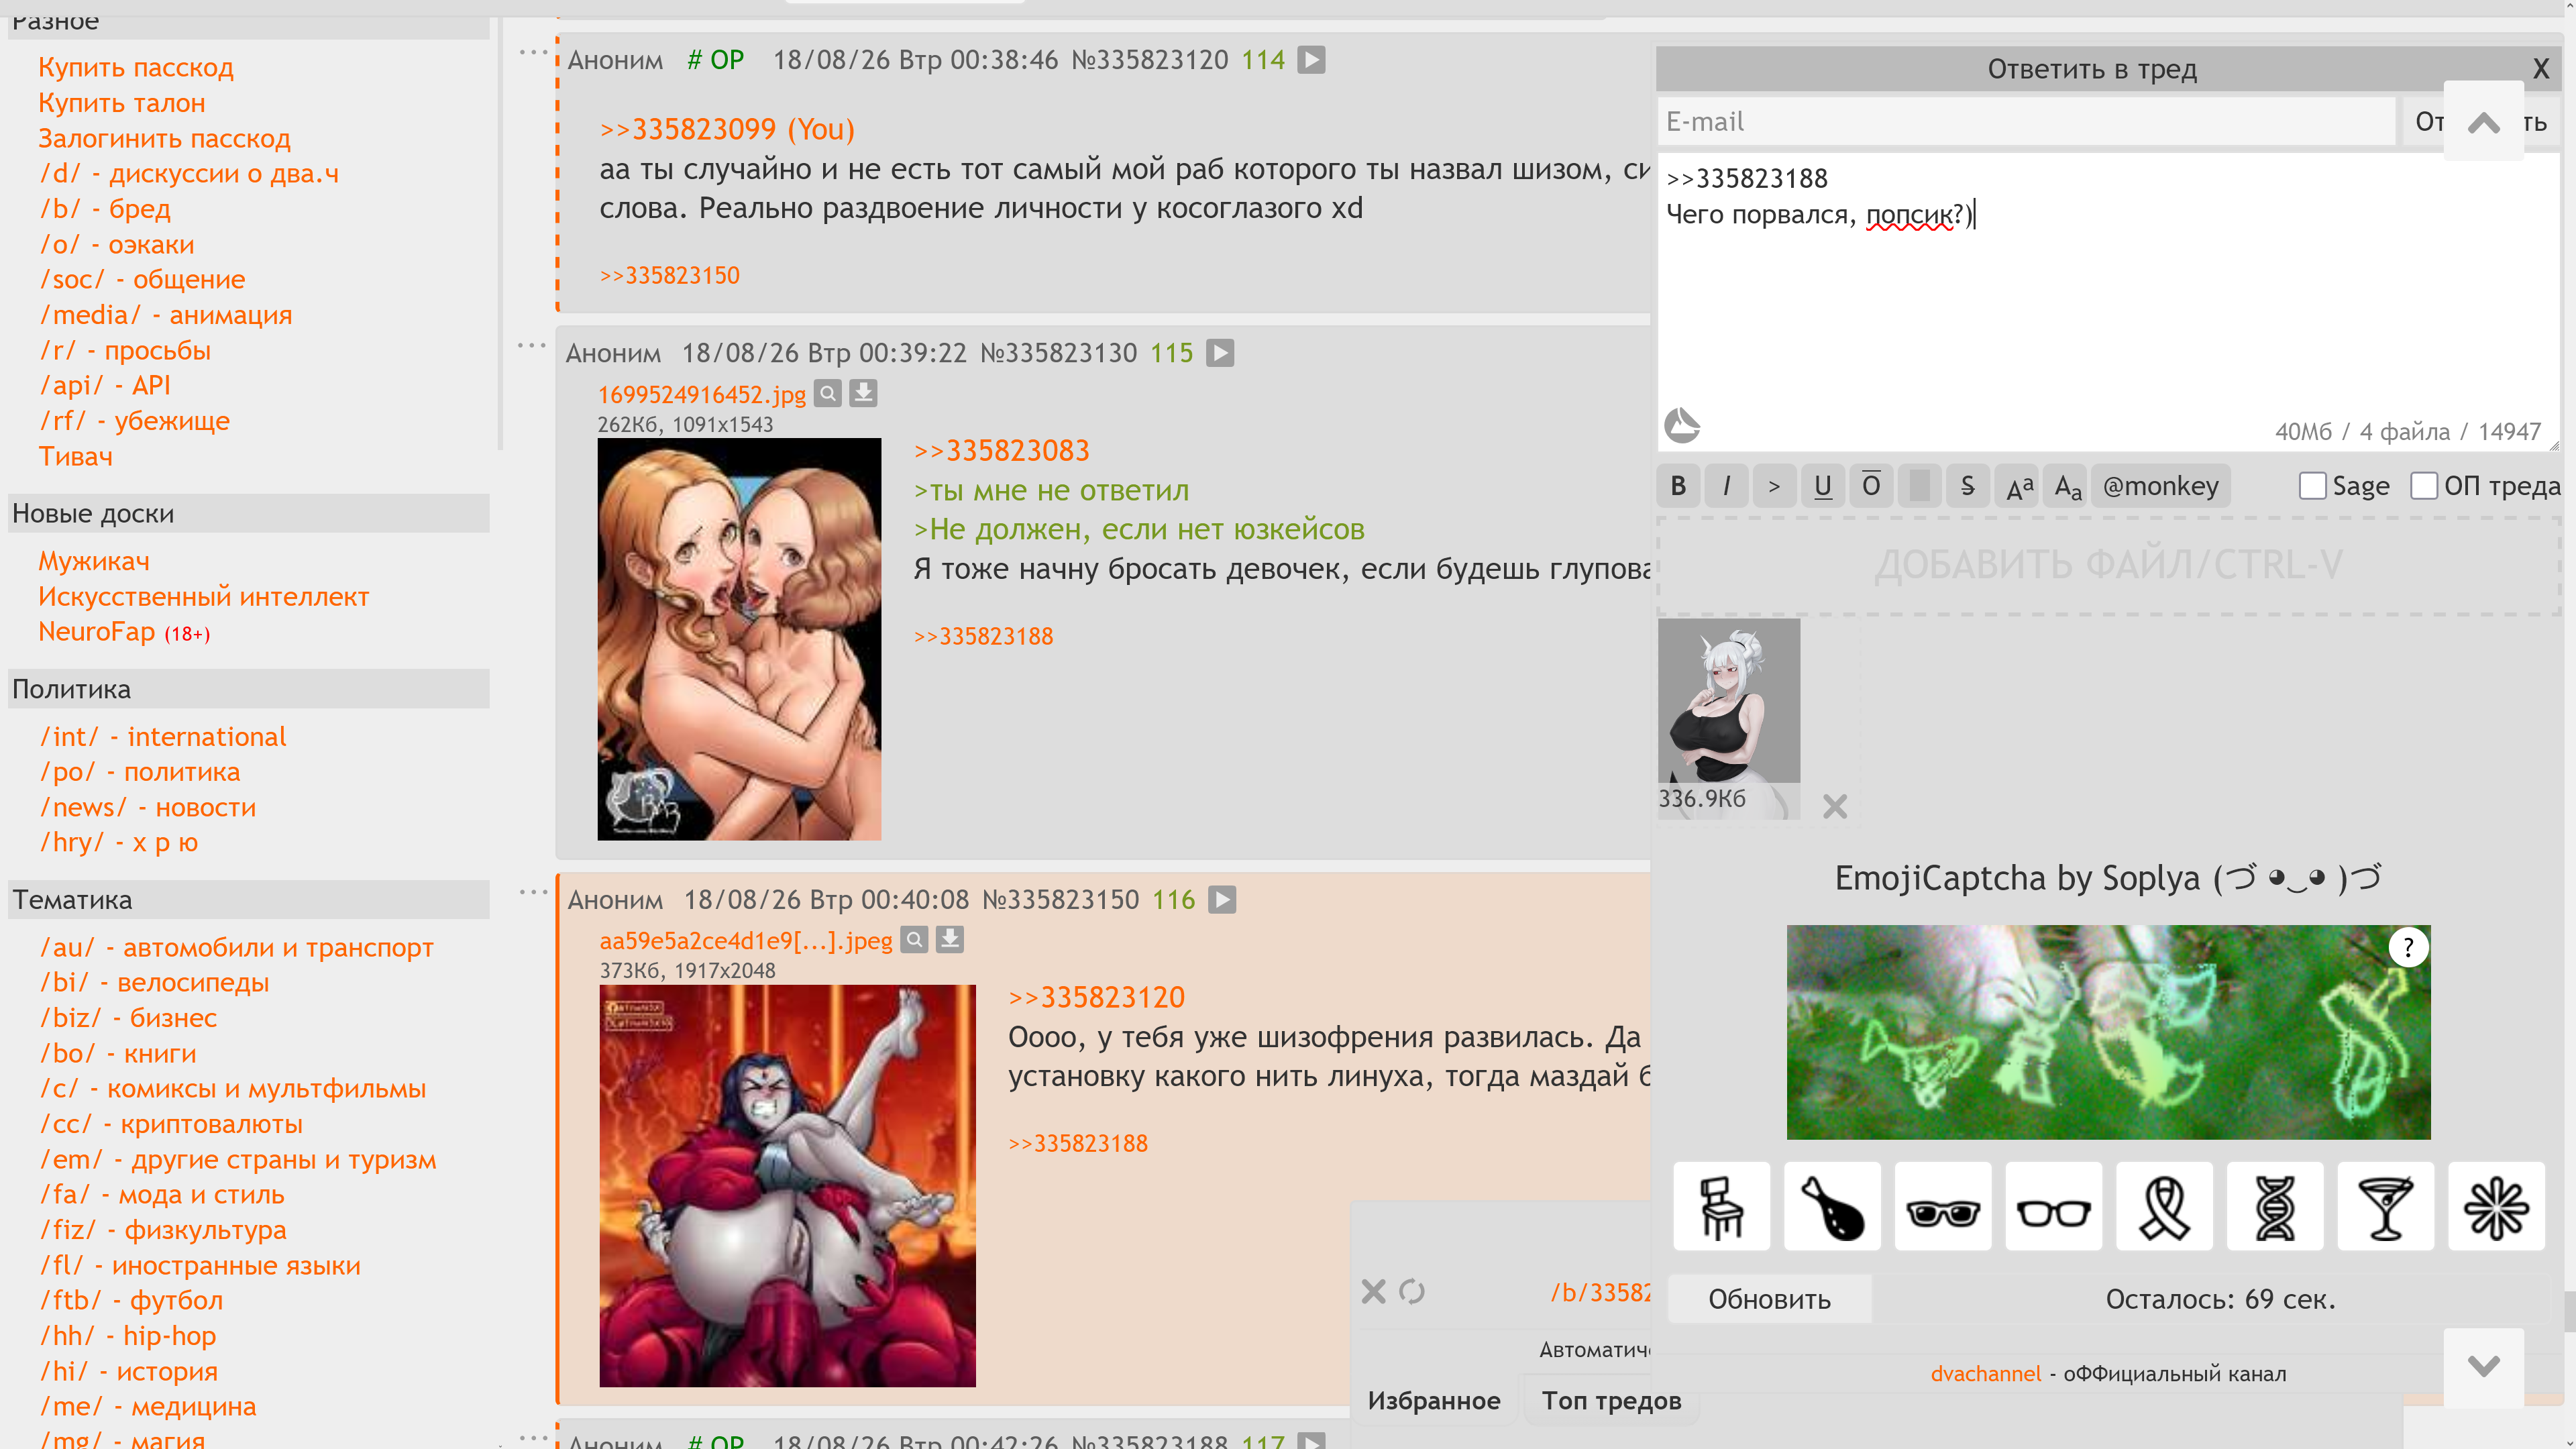Search image aa59e5a2ce4d1e9 jpeg with magnifier
The image size is (2576, 1449).
tap(914, 940)
